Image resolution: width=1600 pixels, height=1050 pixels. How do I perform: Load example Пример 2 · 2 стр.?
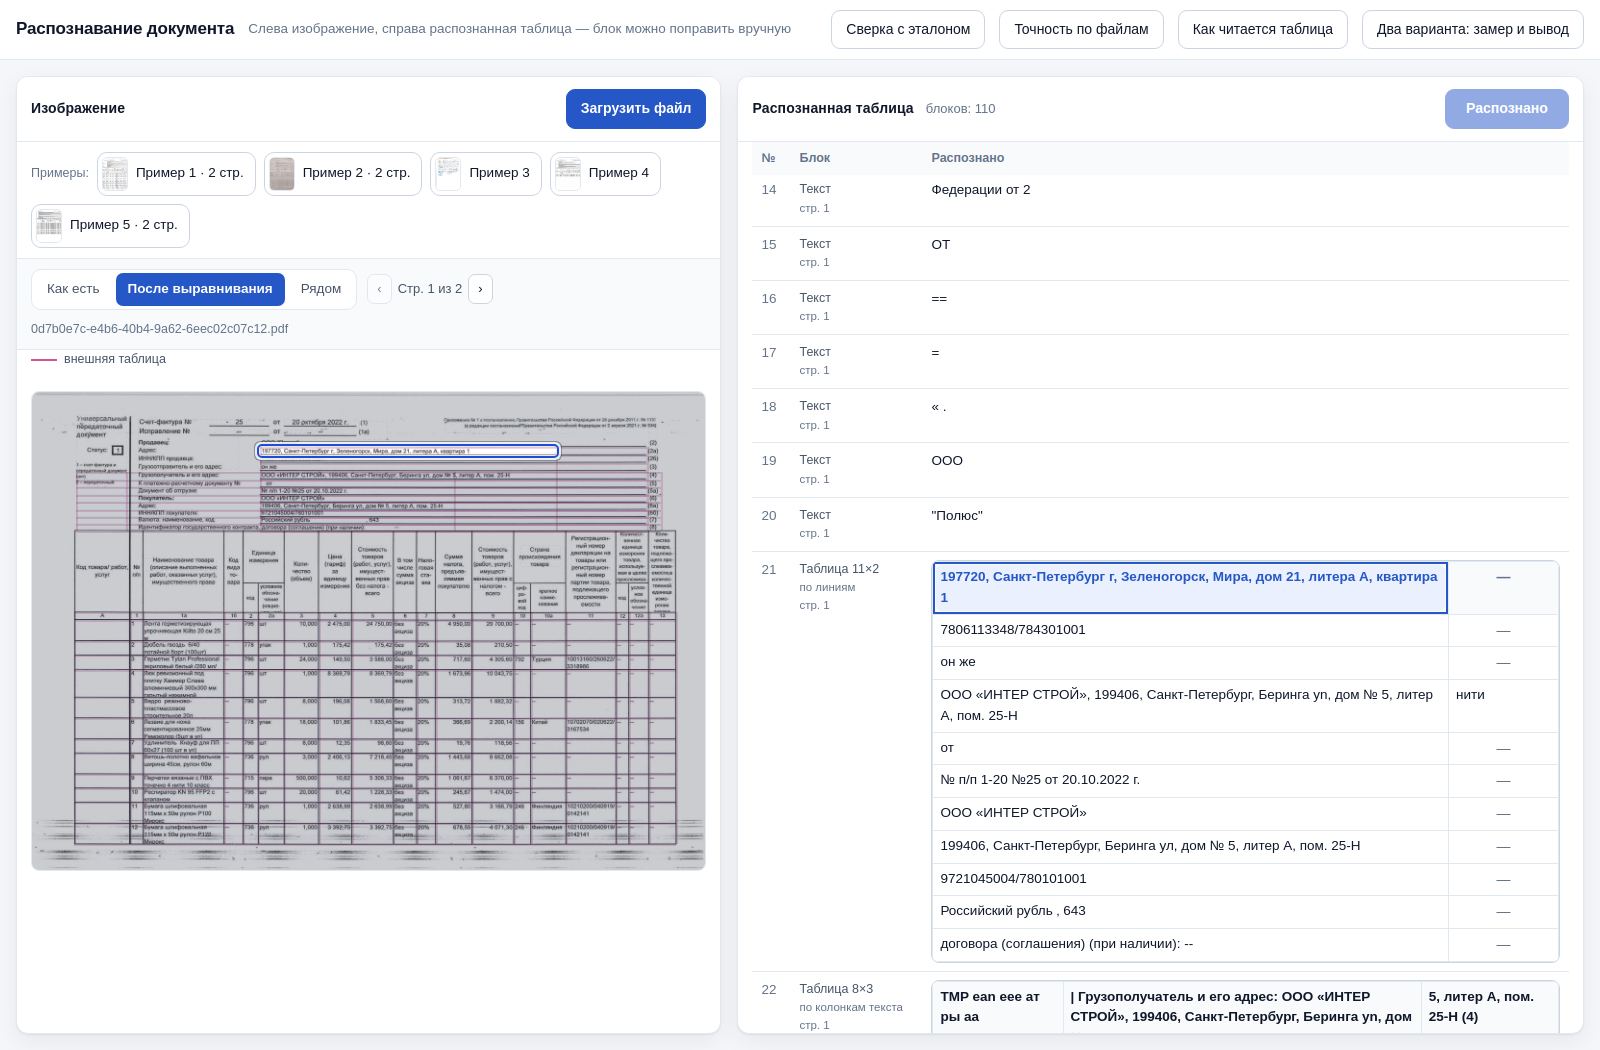tap(343, 173)
